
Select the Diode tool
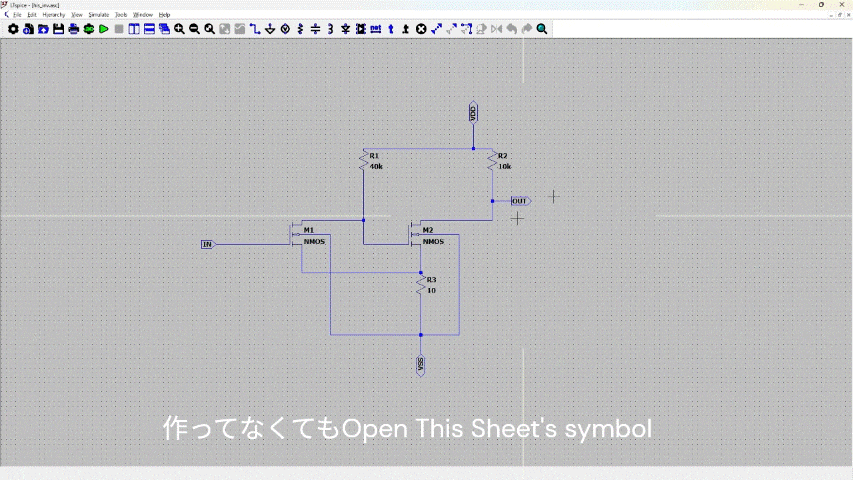coord(345,29)
